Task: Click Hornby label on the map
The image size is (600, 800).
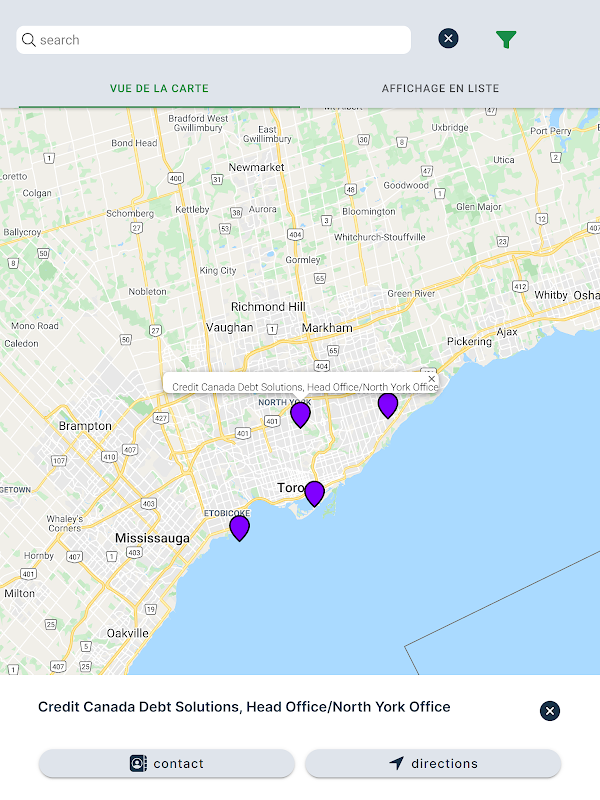Action: click(x=39, y=556)
